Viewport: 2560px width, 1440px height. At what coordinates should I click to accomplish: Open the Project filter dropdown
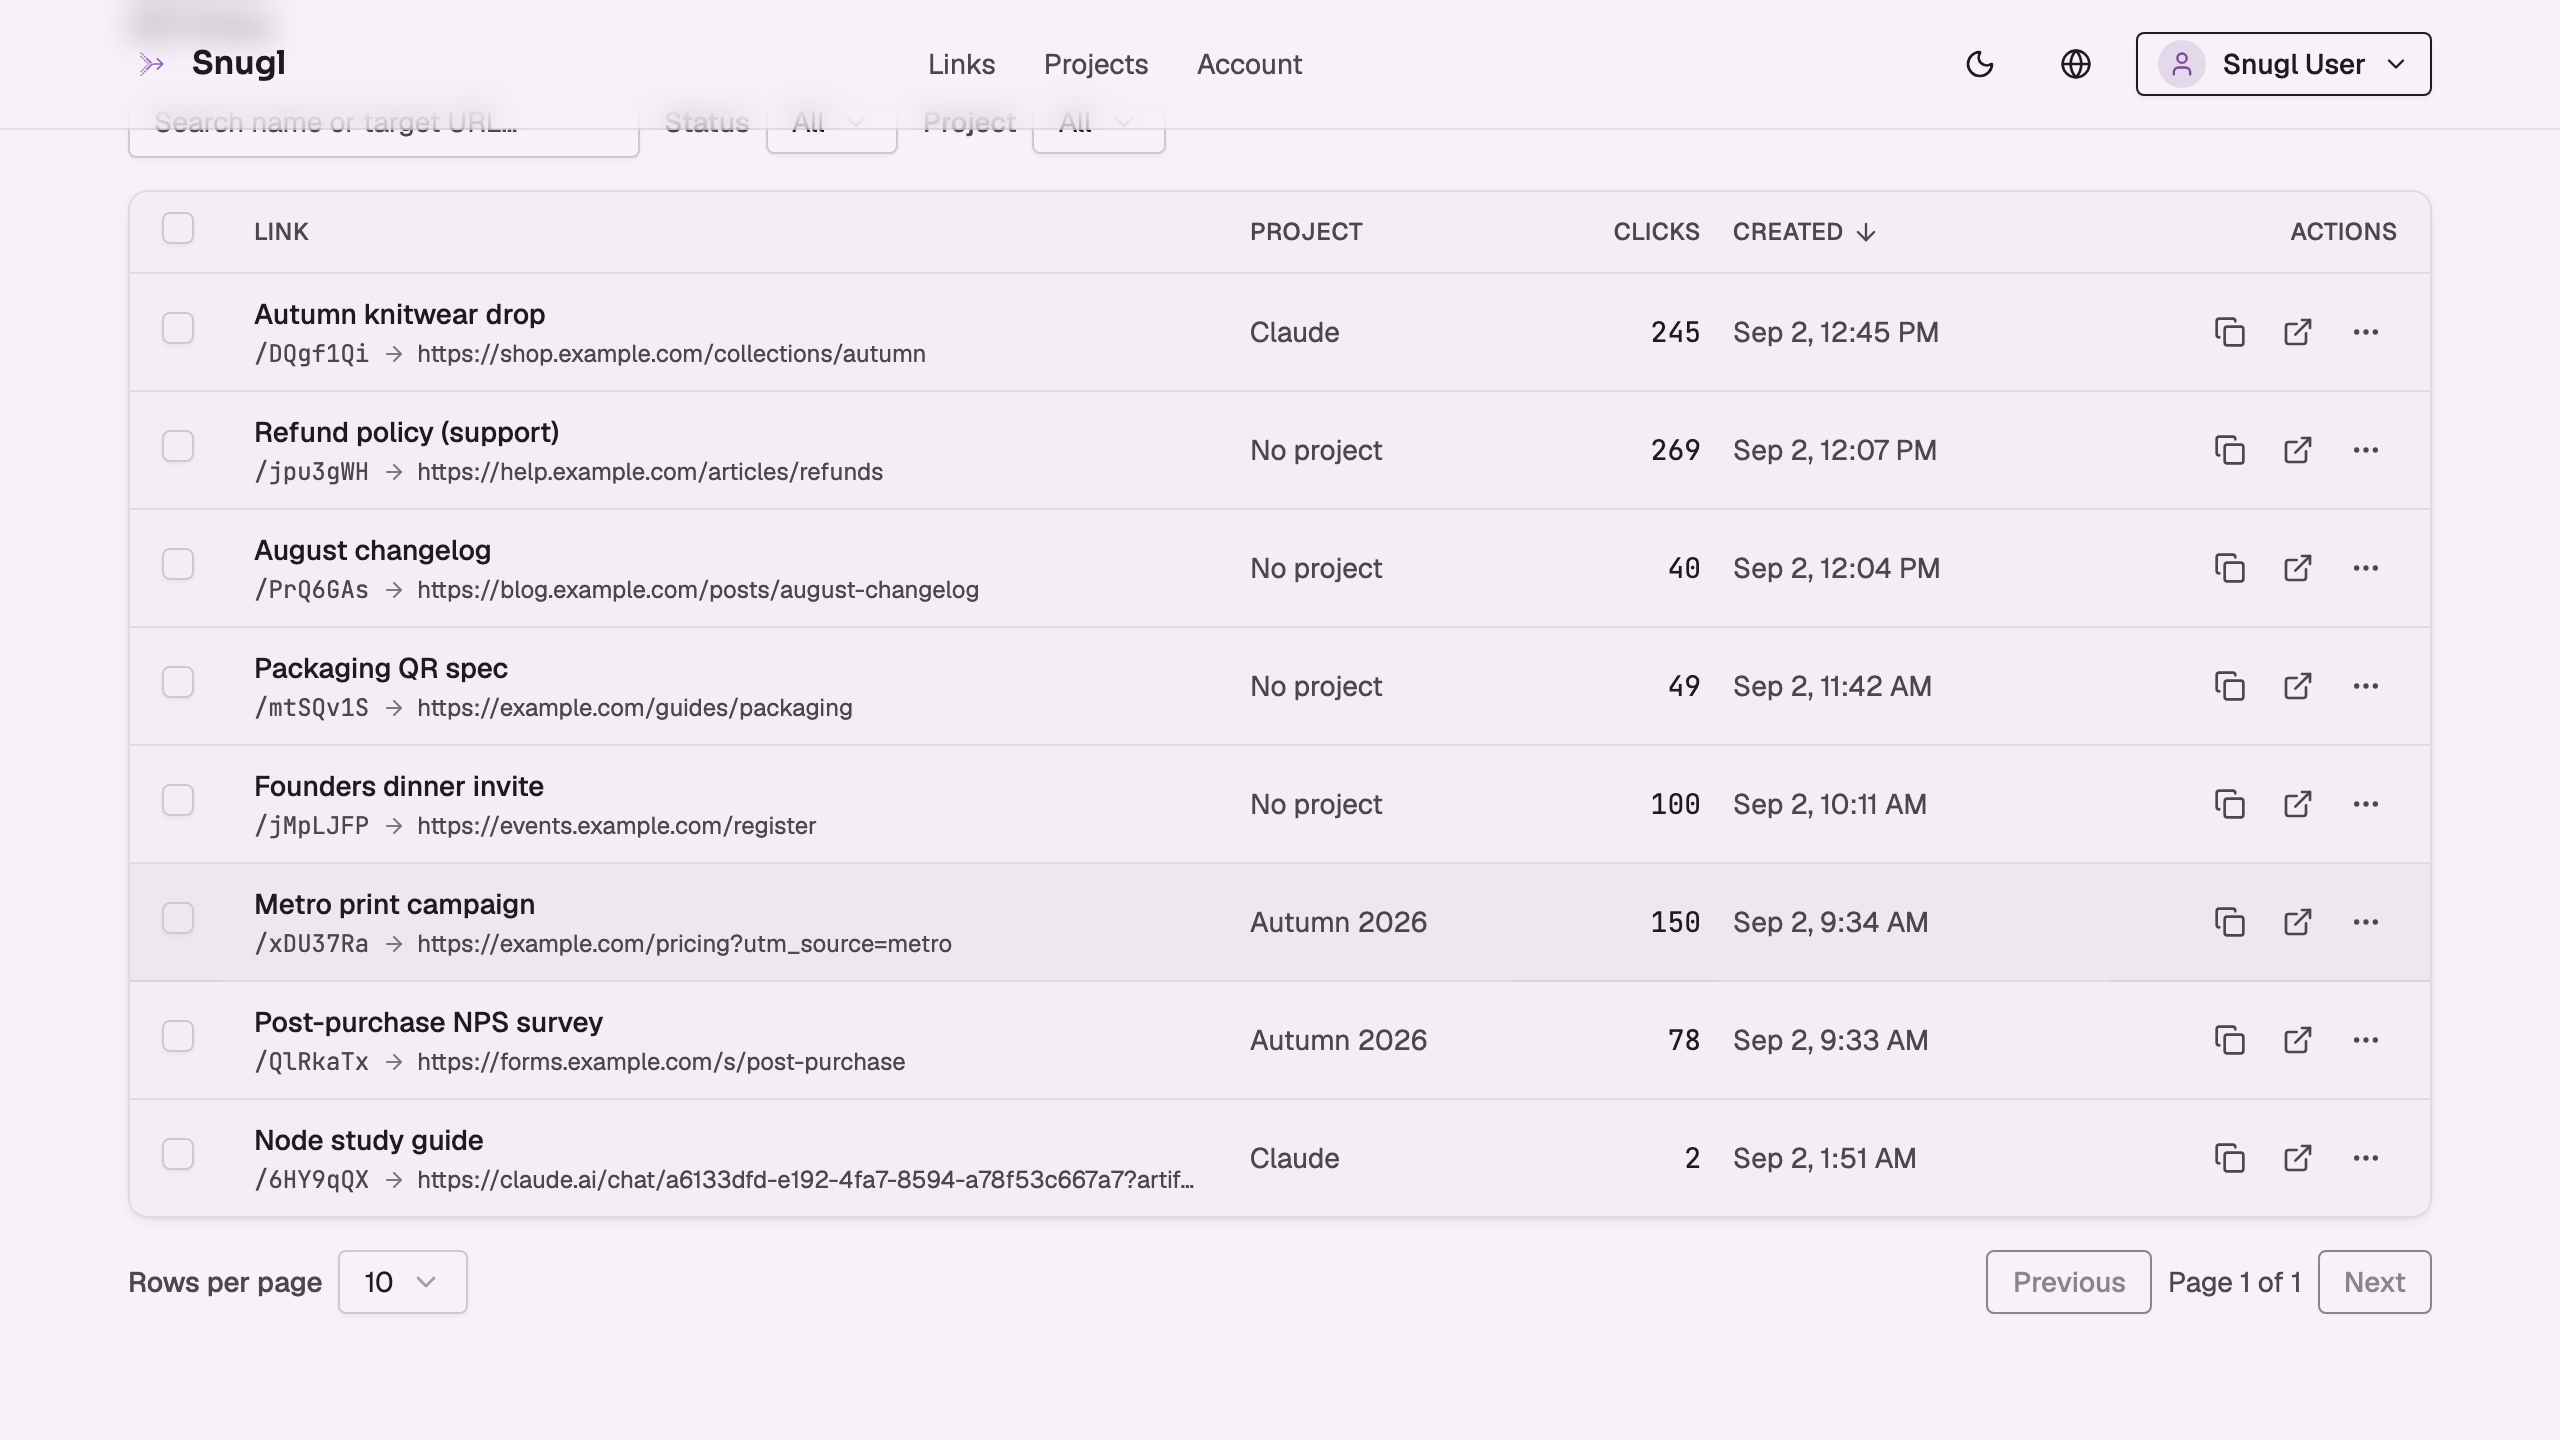point(1099,124)
